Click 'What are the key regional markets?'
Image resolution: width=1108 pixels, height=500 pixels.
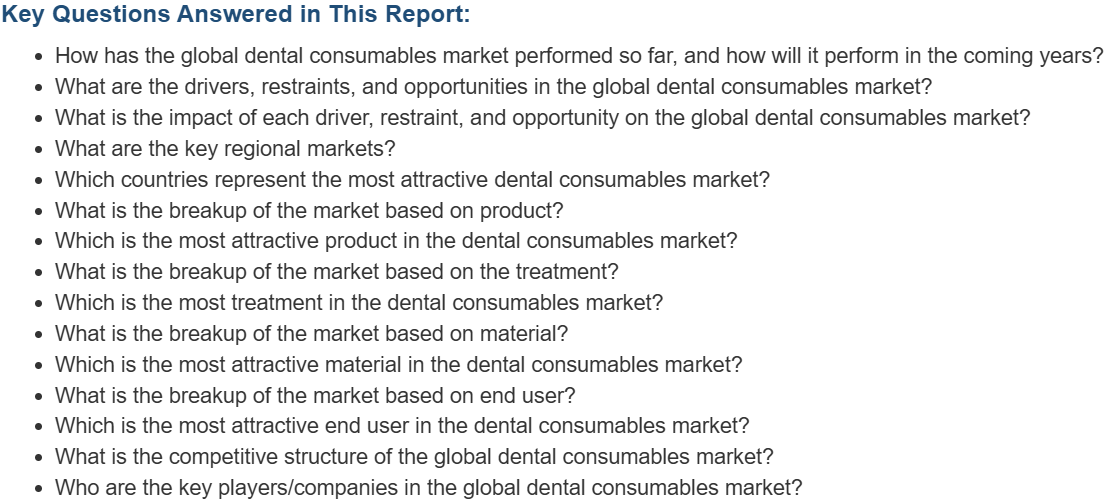click(225, 149)
